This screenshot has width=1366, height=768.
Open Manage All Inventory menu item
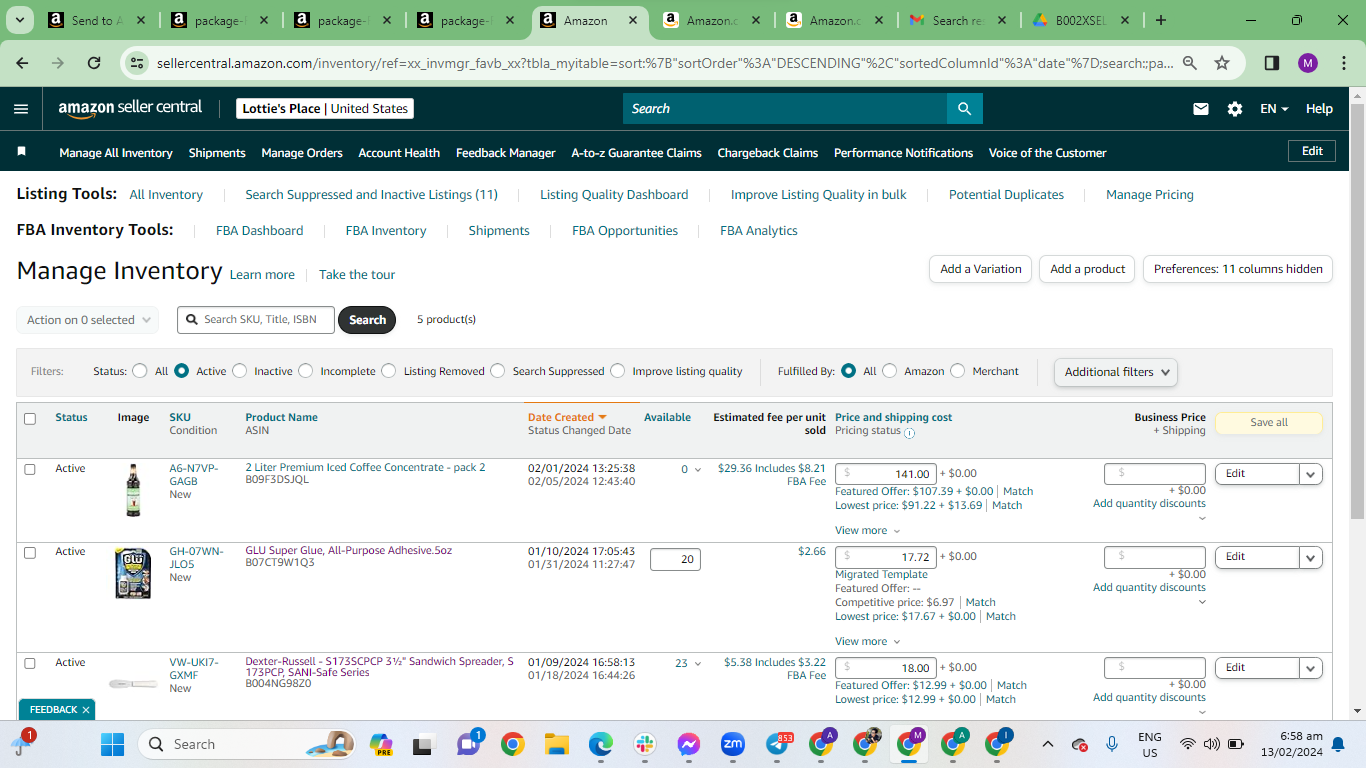(116, 153)
